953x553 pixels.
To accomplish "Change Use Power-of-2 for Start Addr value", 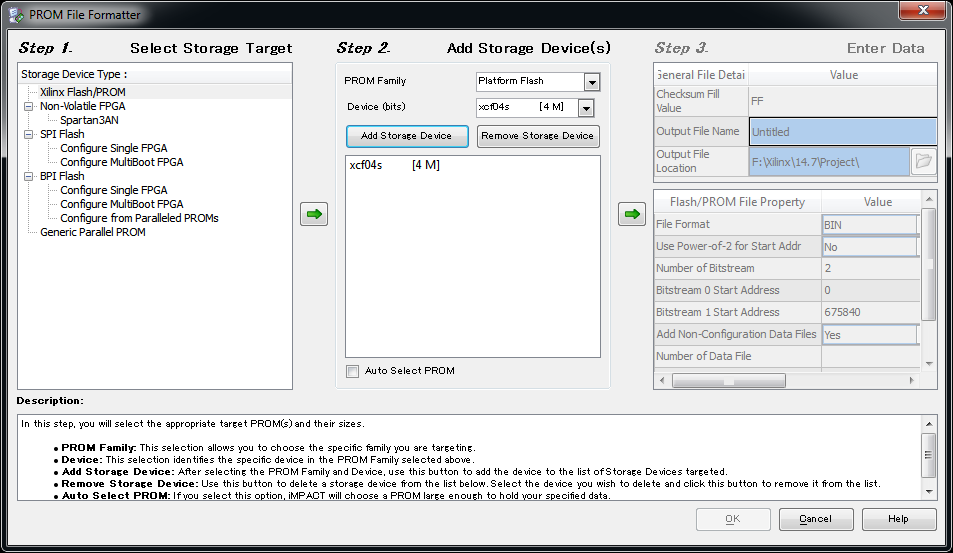I will click(870, 247).
